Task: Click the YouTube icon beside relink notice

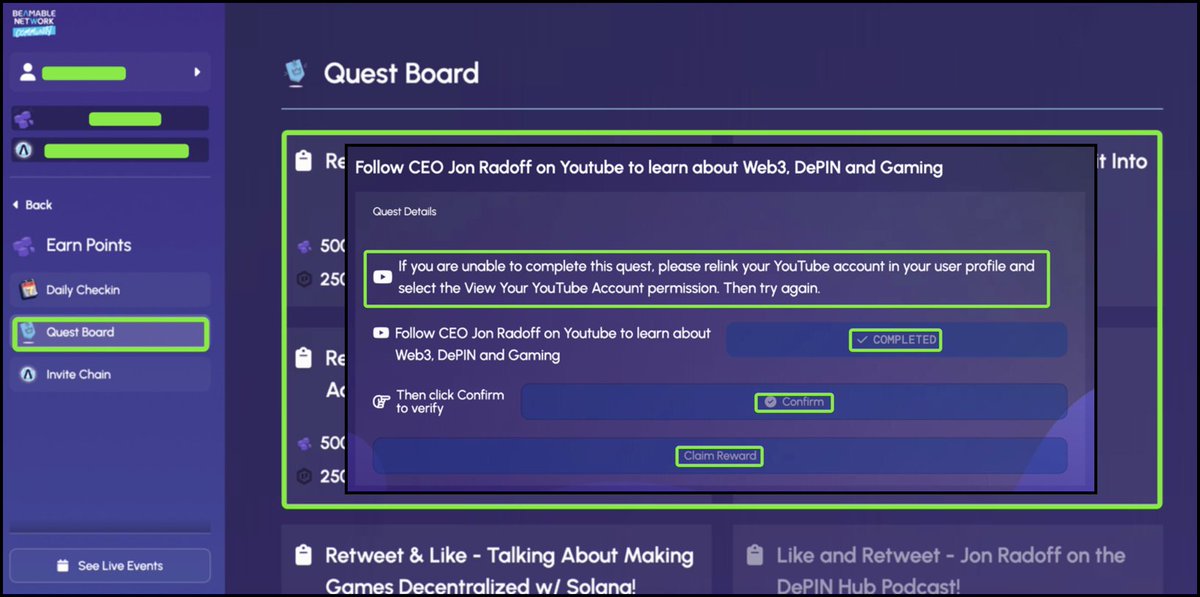Action: click(x=382, y=277)
